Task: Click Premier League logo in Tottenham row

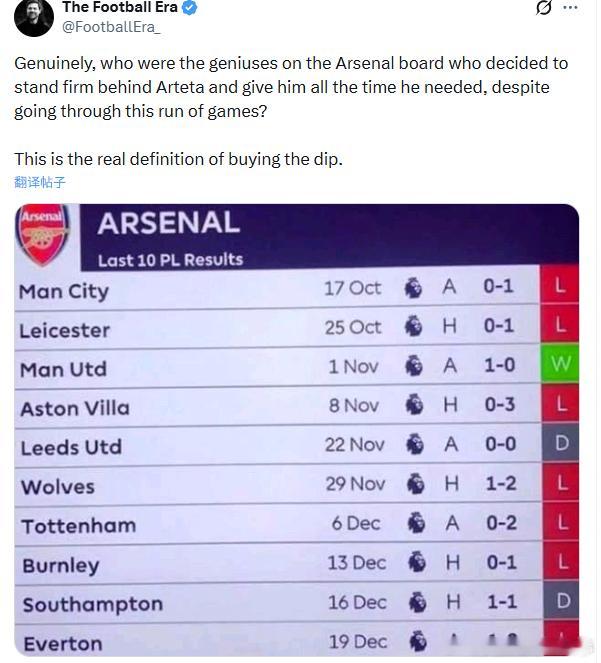Action: pos(416,523)
